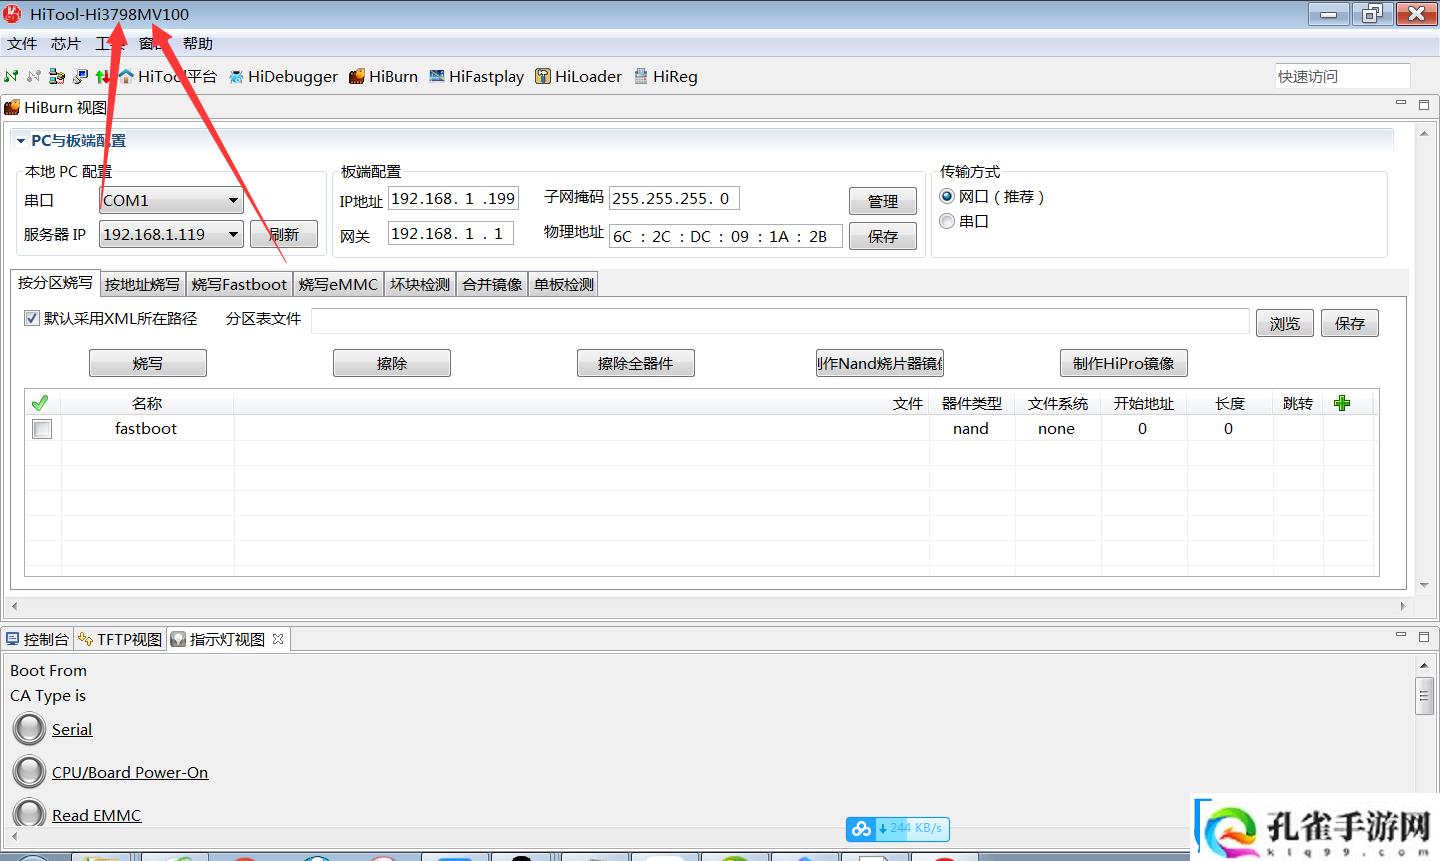Collapse the PC与板端配置 section

tap(20, 141)
